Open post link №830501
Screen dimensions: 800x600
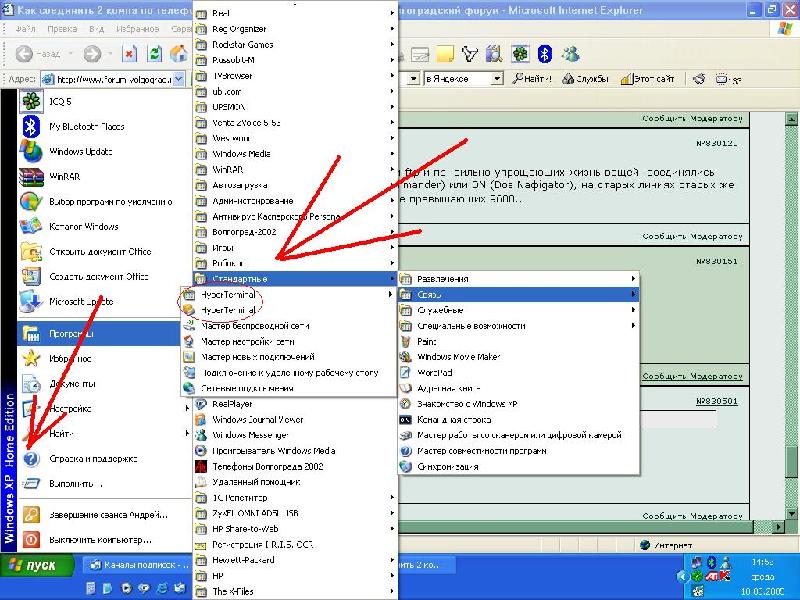coord(716,401)
